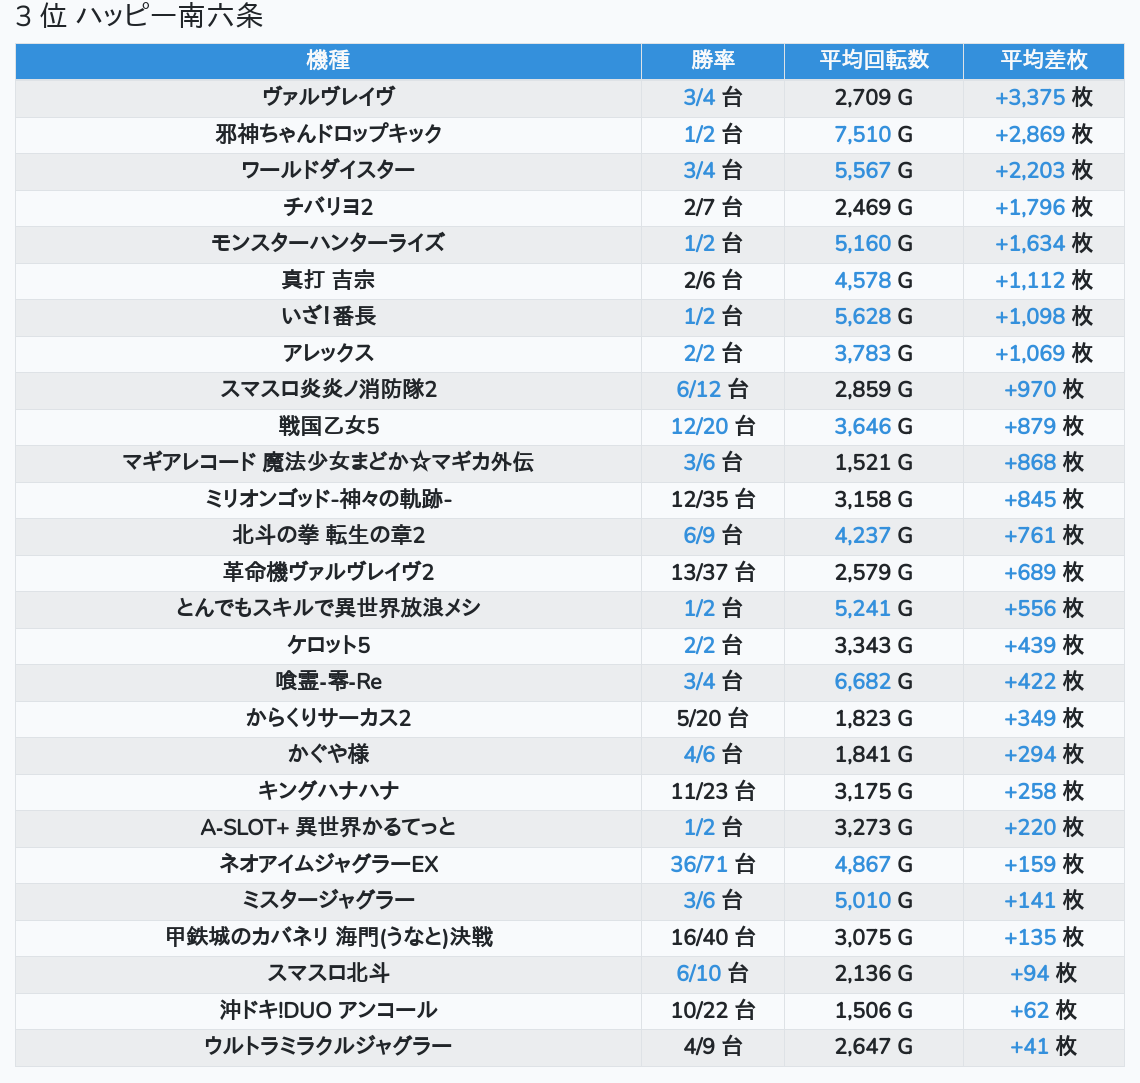Screen dimensions: 1140x1083
Task: Click the heading 3 位 ハッピー南六条
Action: 139,16
